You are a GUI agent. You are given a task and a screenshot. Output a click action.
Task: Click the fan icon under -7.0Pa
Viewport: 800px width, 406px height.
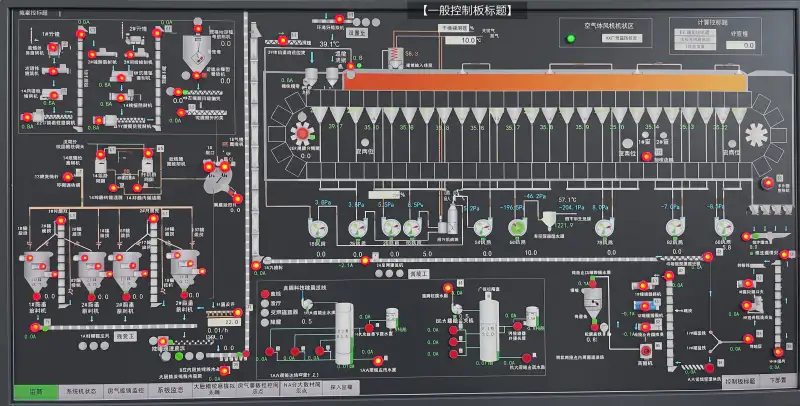[676, 227]
